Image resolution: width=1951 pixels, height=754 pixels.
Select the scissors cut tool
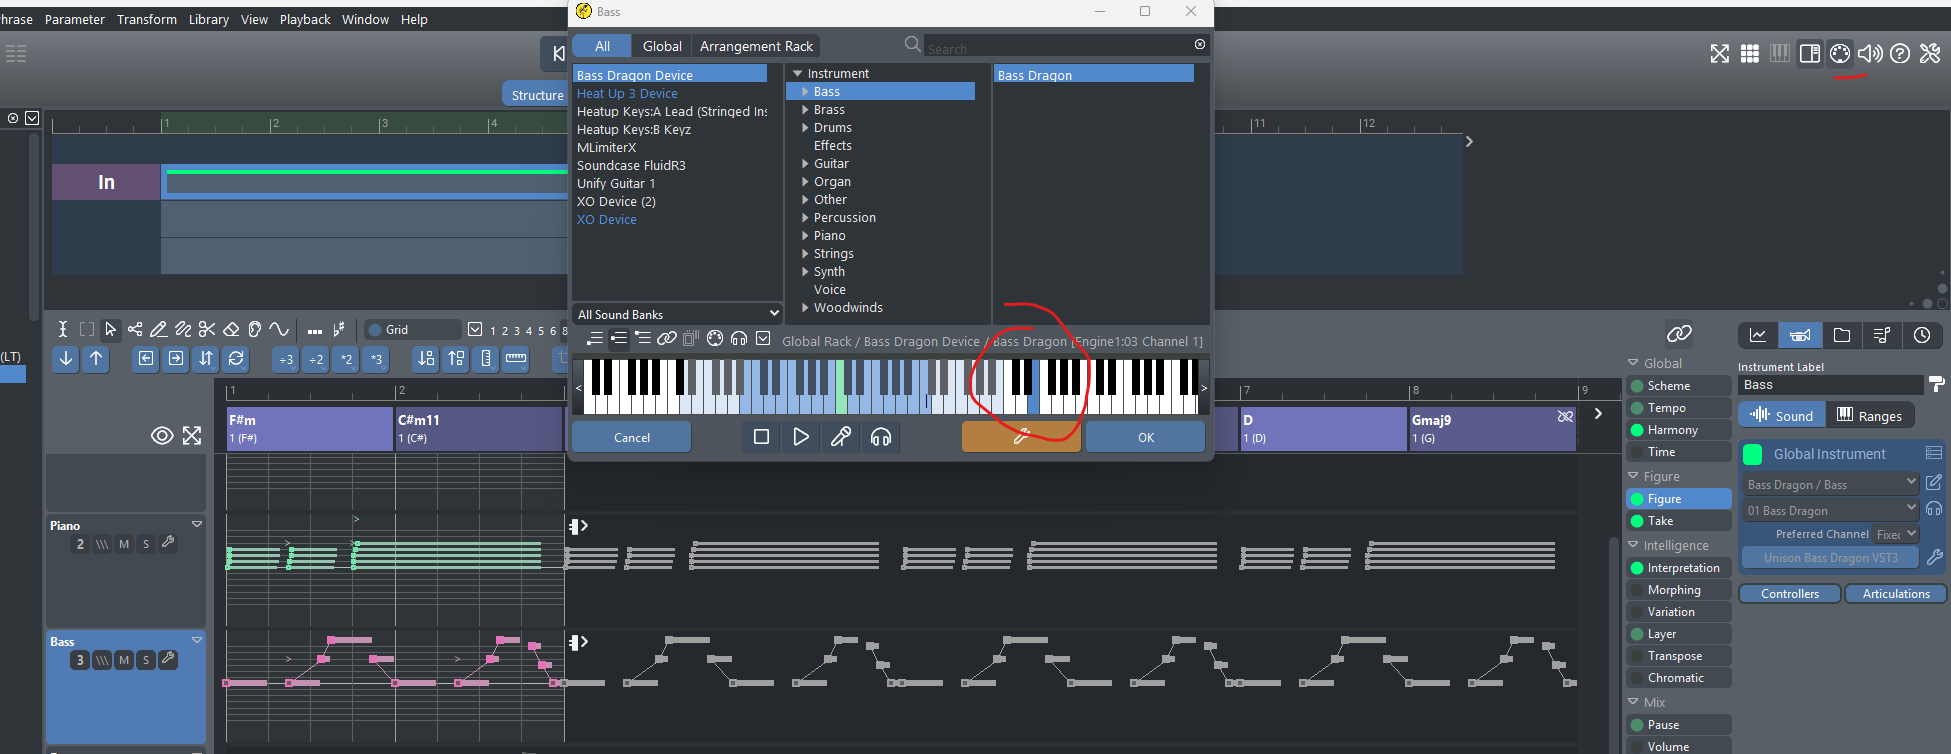tap(207, 329)
